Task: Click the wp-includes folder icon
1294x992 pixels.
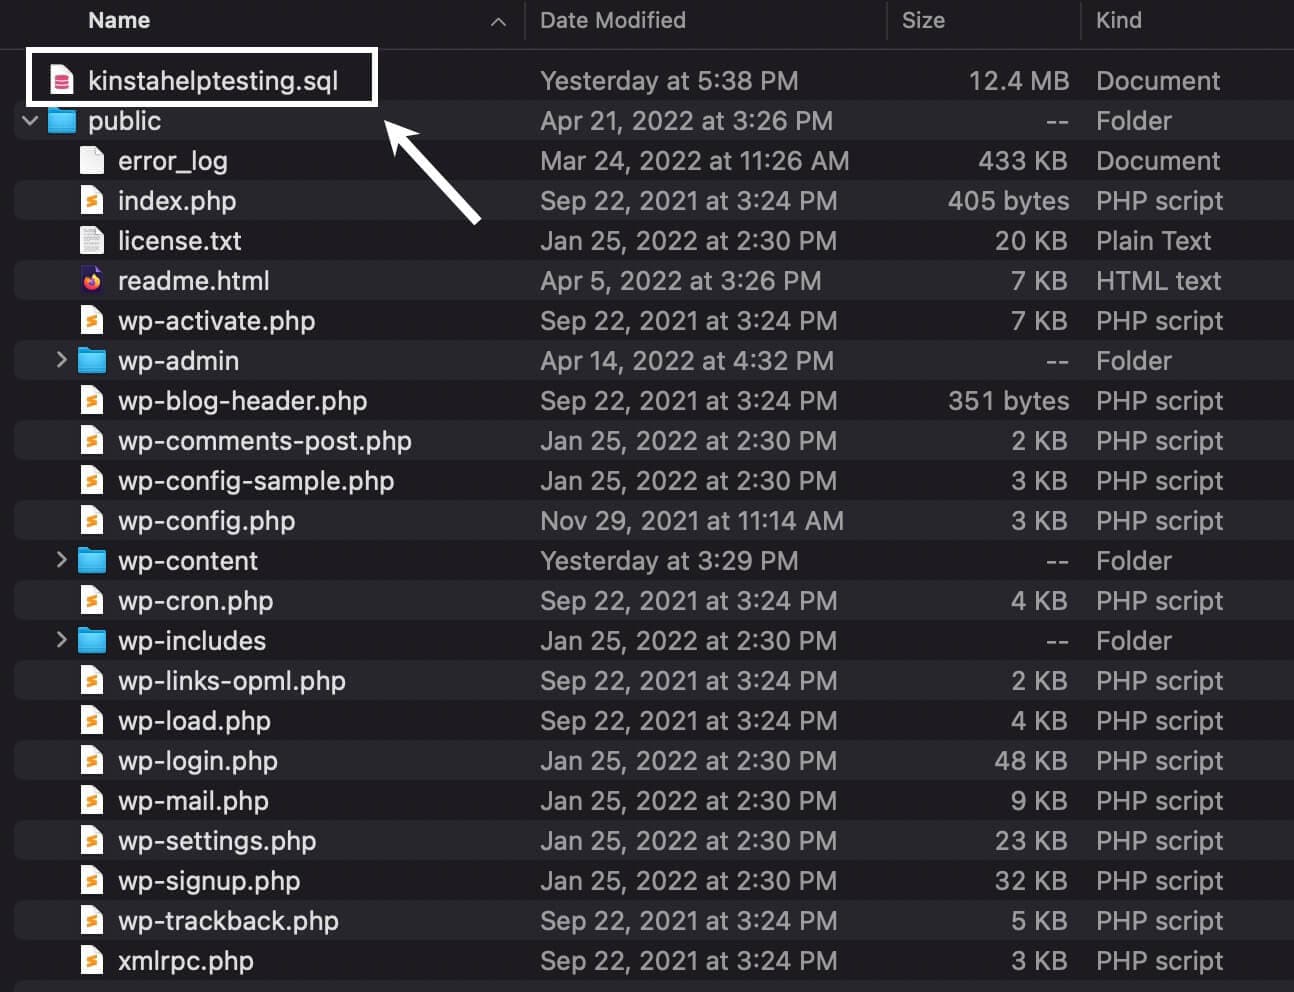Action: coord(91,640)
